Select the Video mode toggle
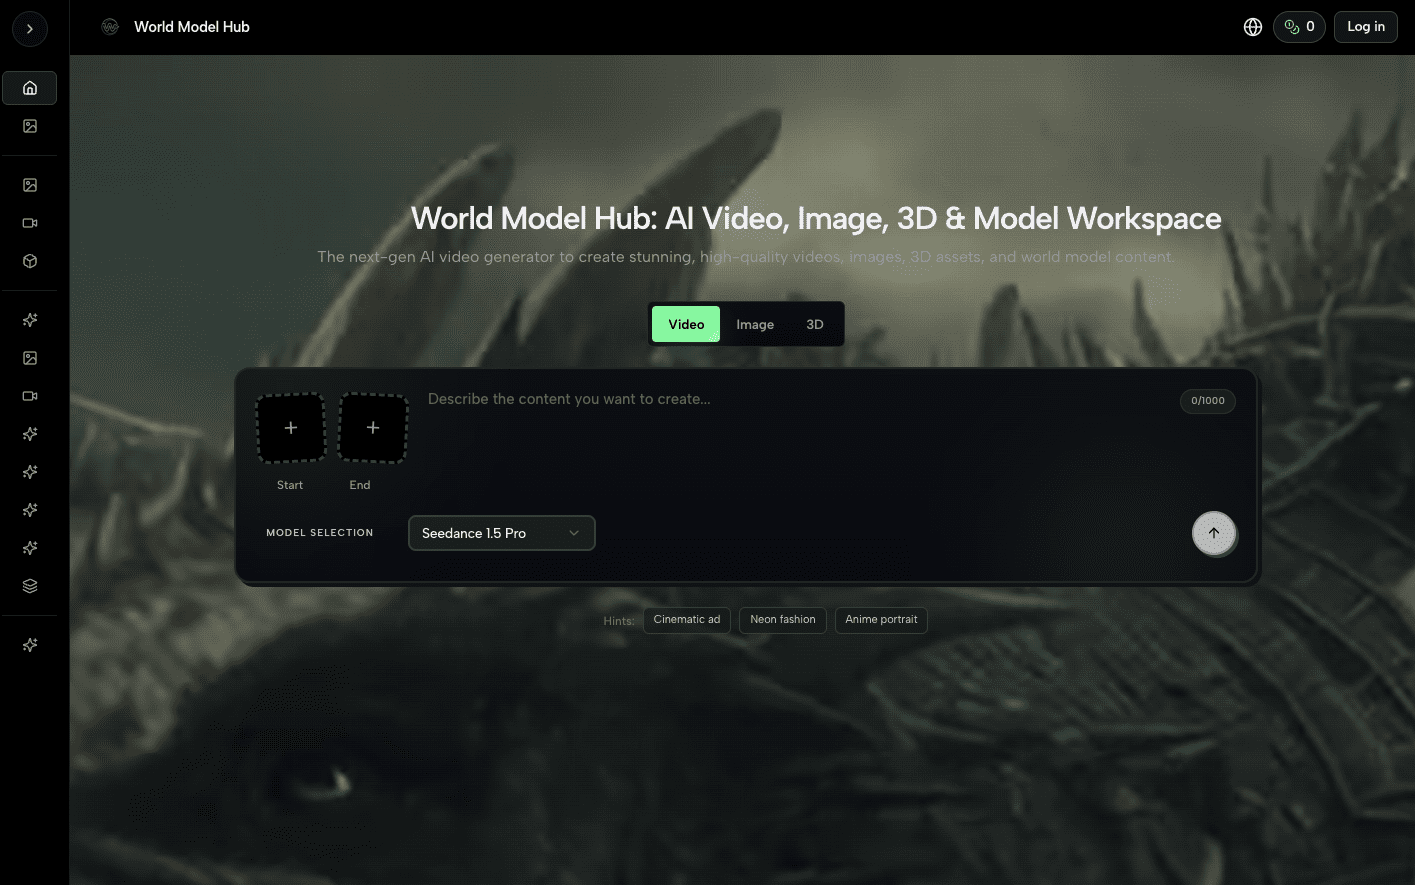The width and height of the screenshot is (1415, 885). coord(685,324)
